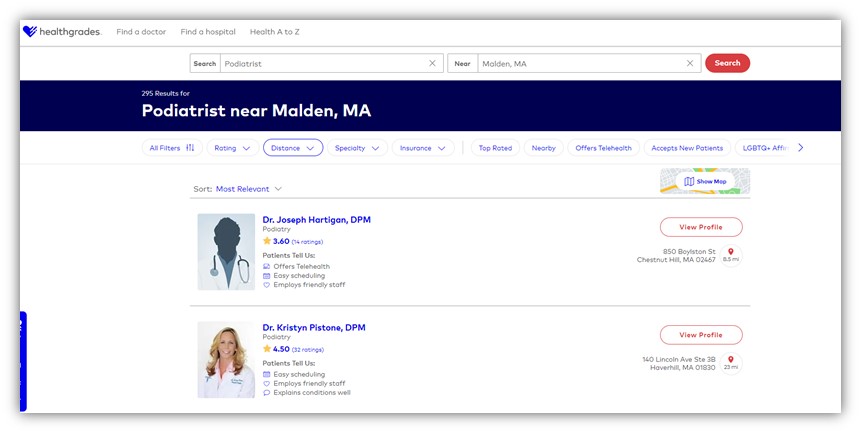Viewport: 861px width, 433px height.
Task: Open Dr. Kristyn Pistone's profile name link
Action: coord(314,328)
